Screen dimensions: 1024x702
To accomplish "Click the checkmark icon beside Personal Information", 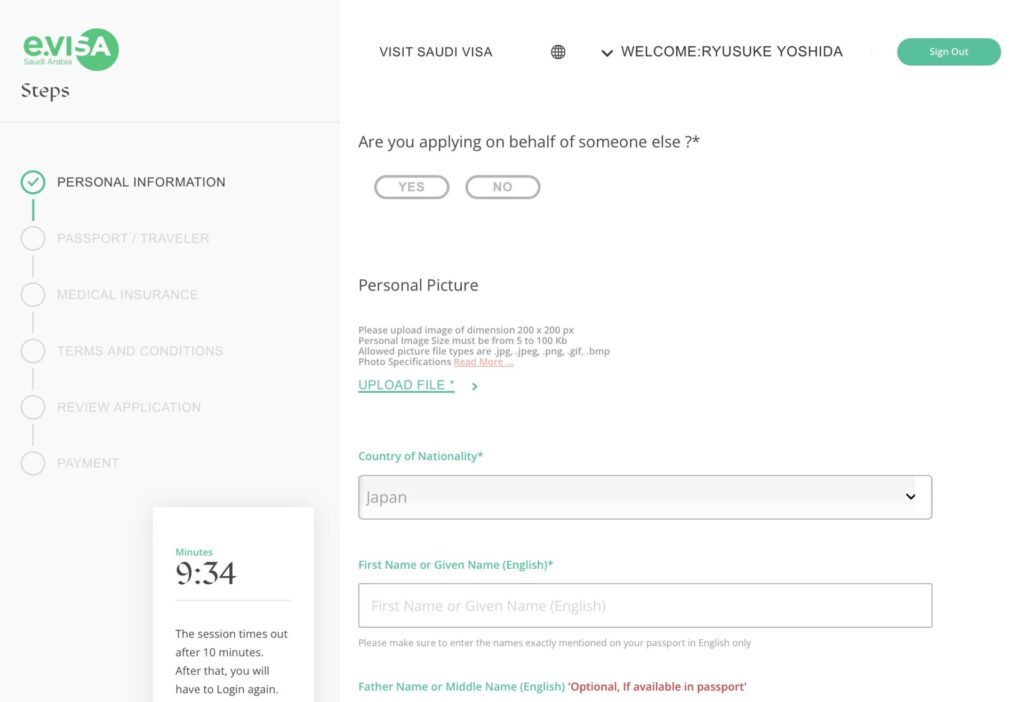I will point(33,182).
